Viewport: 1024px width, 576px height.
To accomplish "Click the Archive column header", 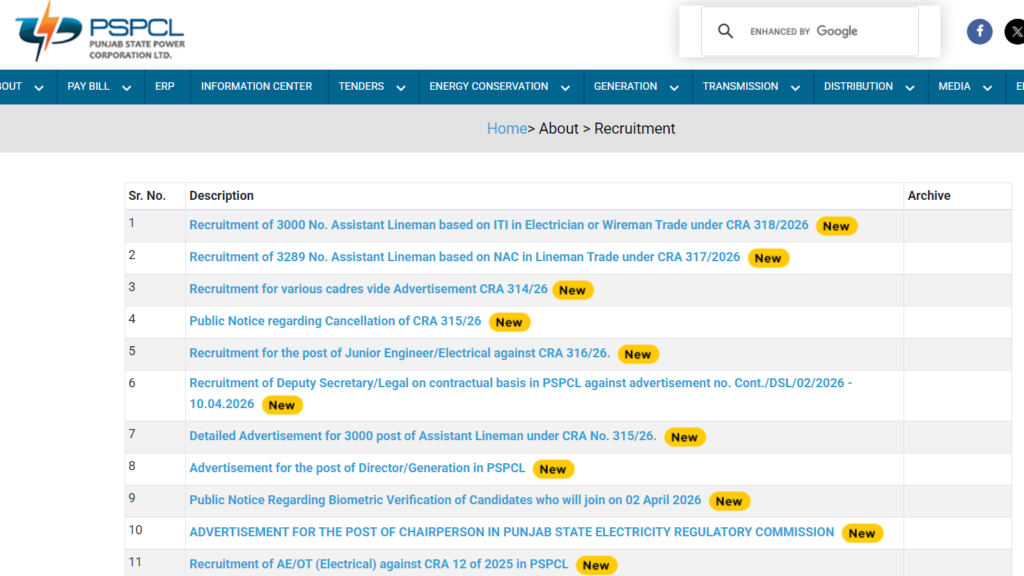I will [929, 195].
